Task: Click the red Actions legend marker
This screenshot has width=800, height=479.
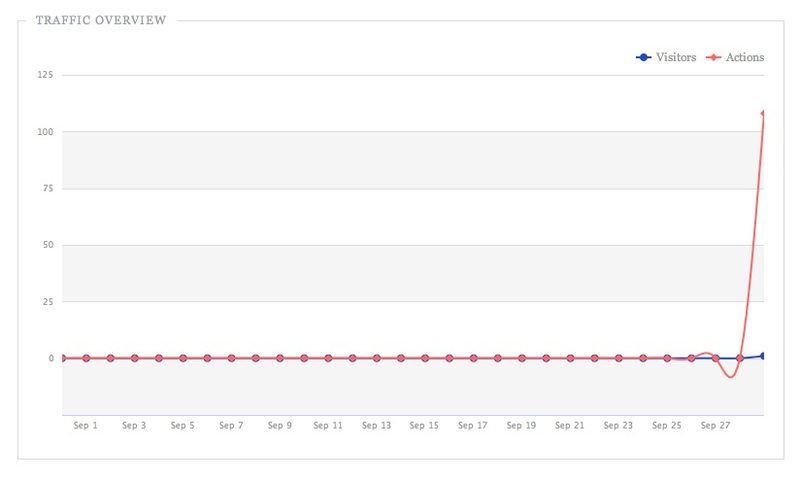Action: (x=715, y=57)
